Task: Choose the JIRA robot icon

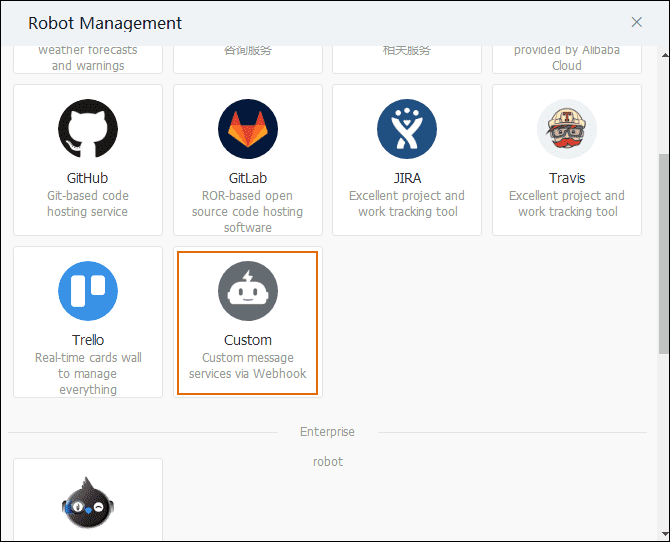Action: [407, 129]
